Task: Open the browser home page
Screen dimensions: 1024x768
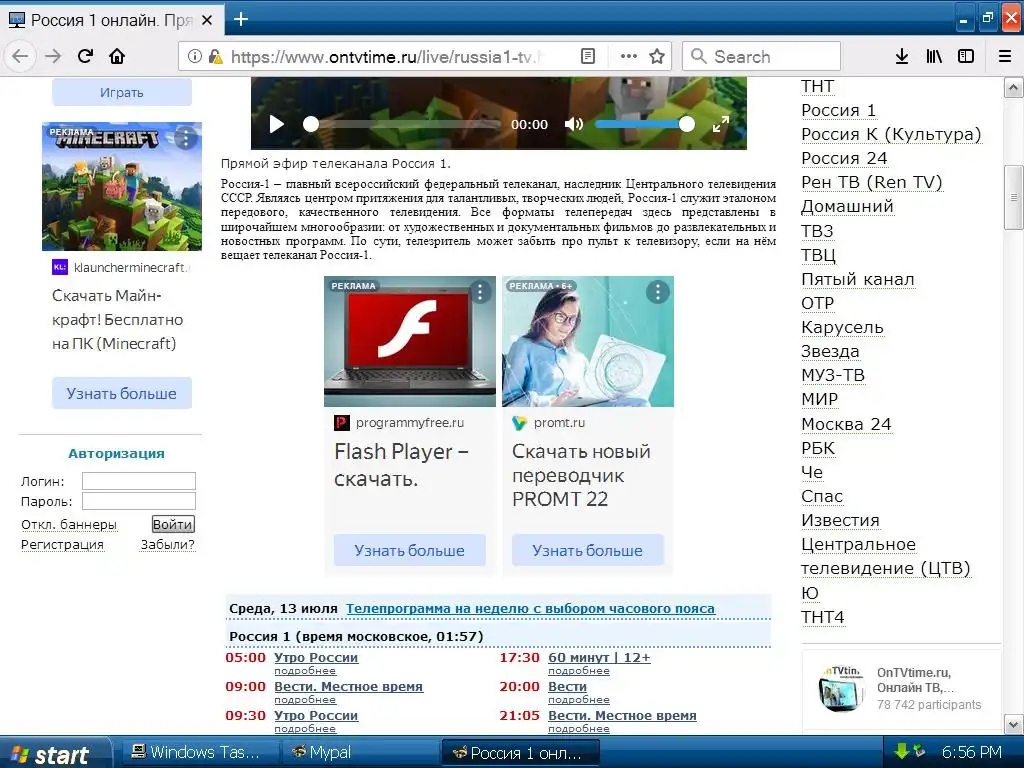Action: [118, 56]
